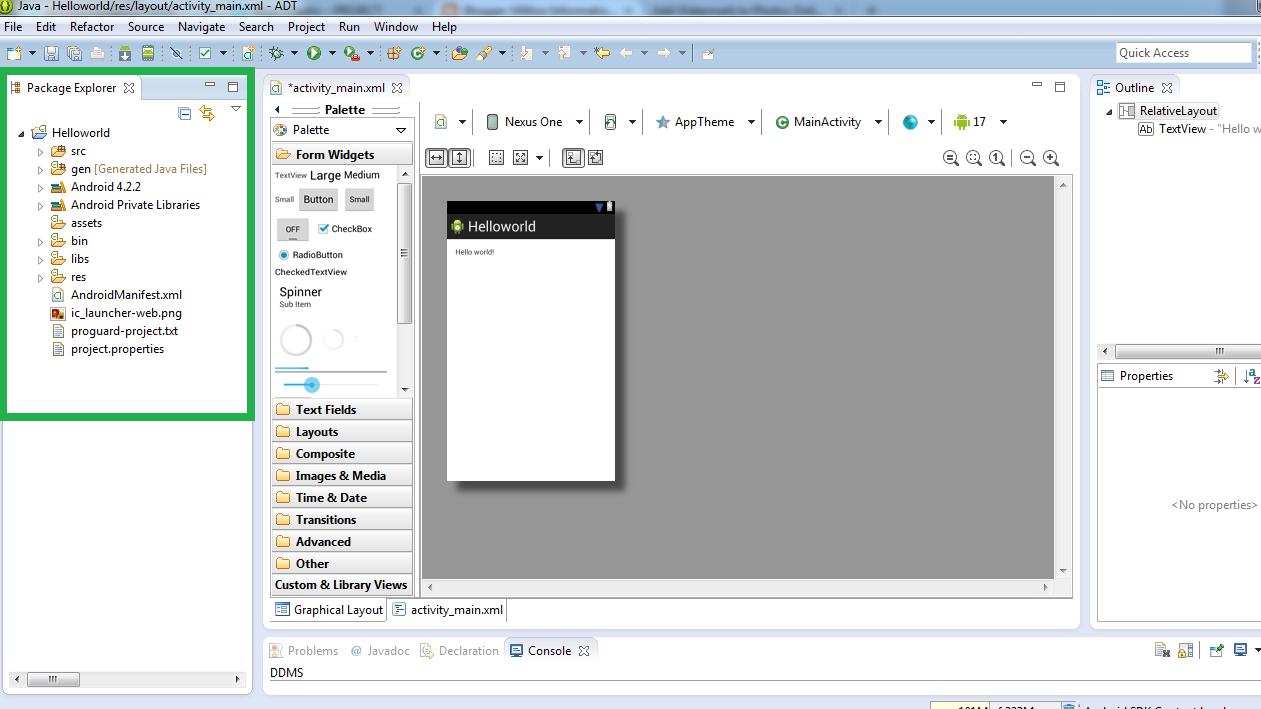
Task: Click the Quick Access search field
Action: click(x=1184, y=53)
